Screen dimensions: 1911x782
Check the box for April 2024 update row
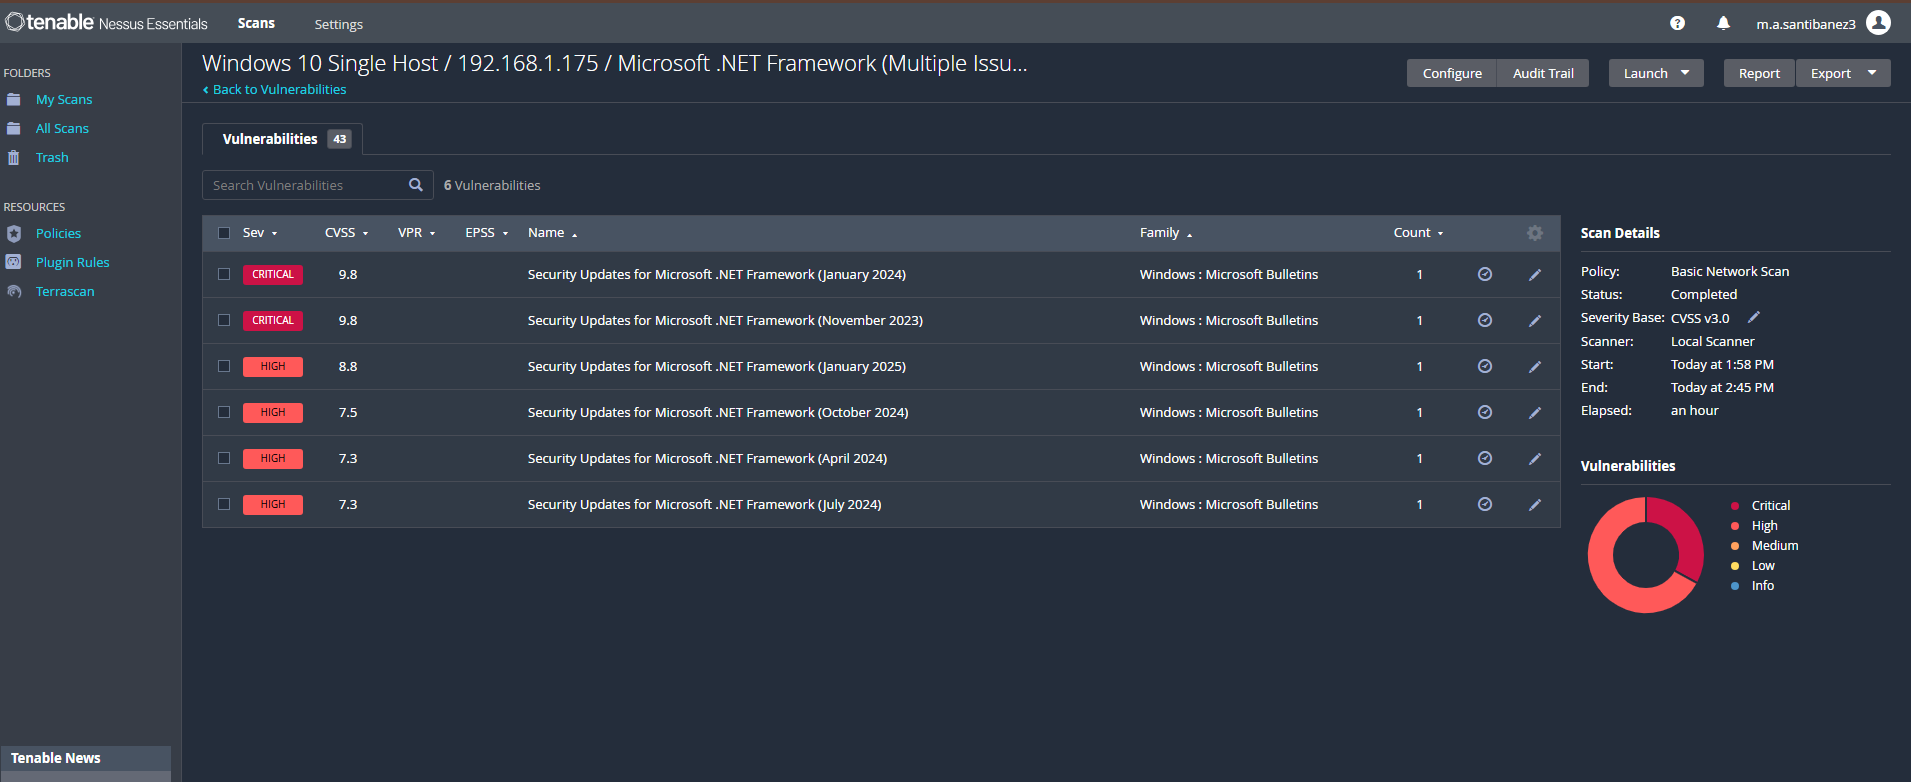pyautogui.click(x=224, y=458)
